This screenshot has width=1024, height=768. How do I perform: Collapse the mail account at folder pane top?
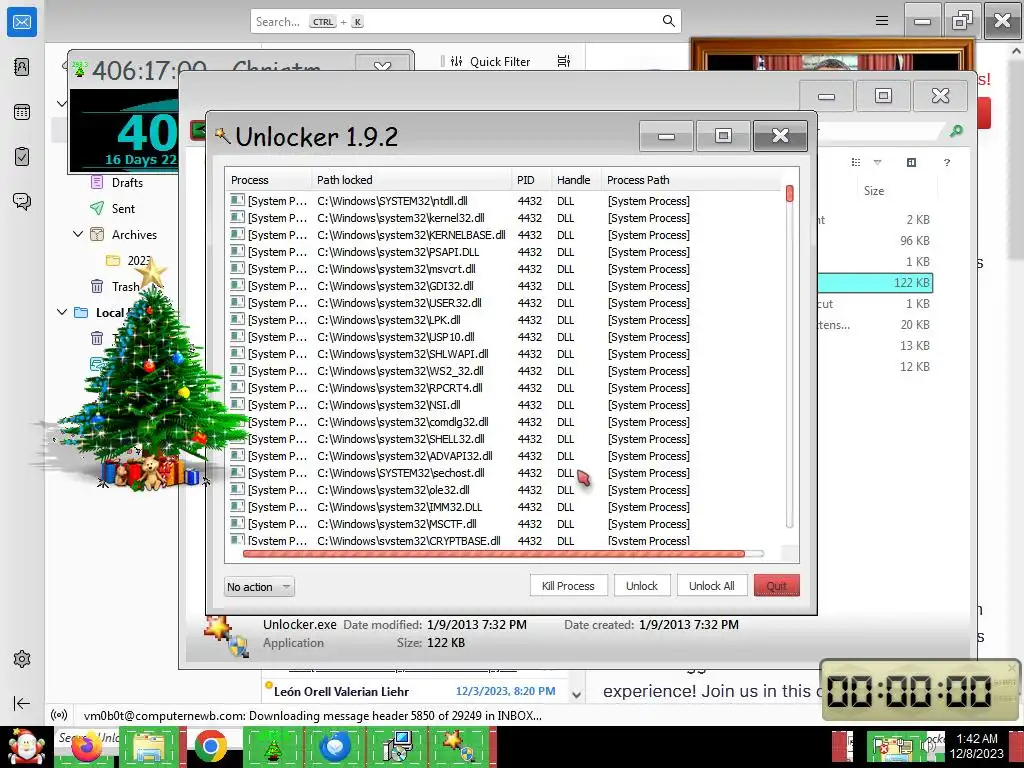pos(62,104)
